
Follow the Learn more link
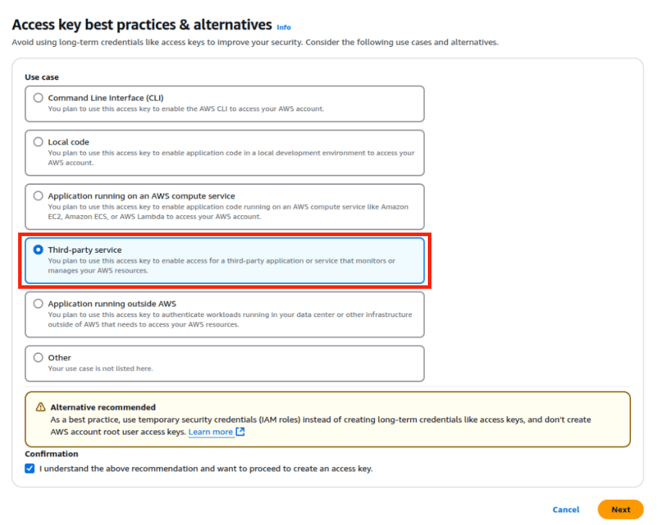tap(210, 432)
